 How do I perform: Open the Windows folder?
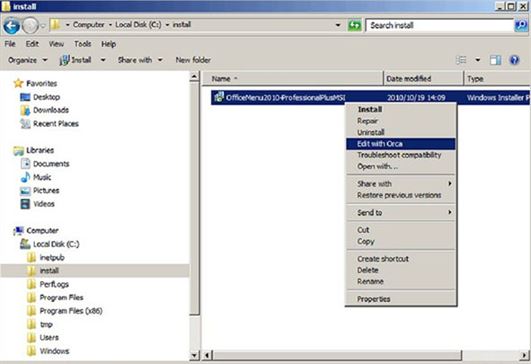(54, 351)
